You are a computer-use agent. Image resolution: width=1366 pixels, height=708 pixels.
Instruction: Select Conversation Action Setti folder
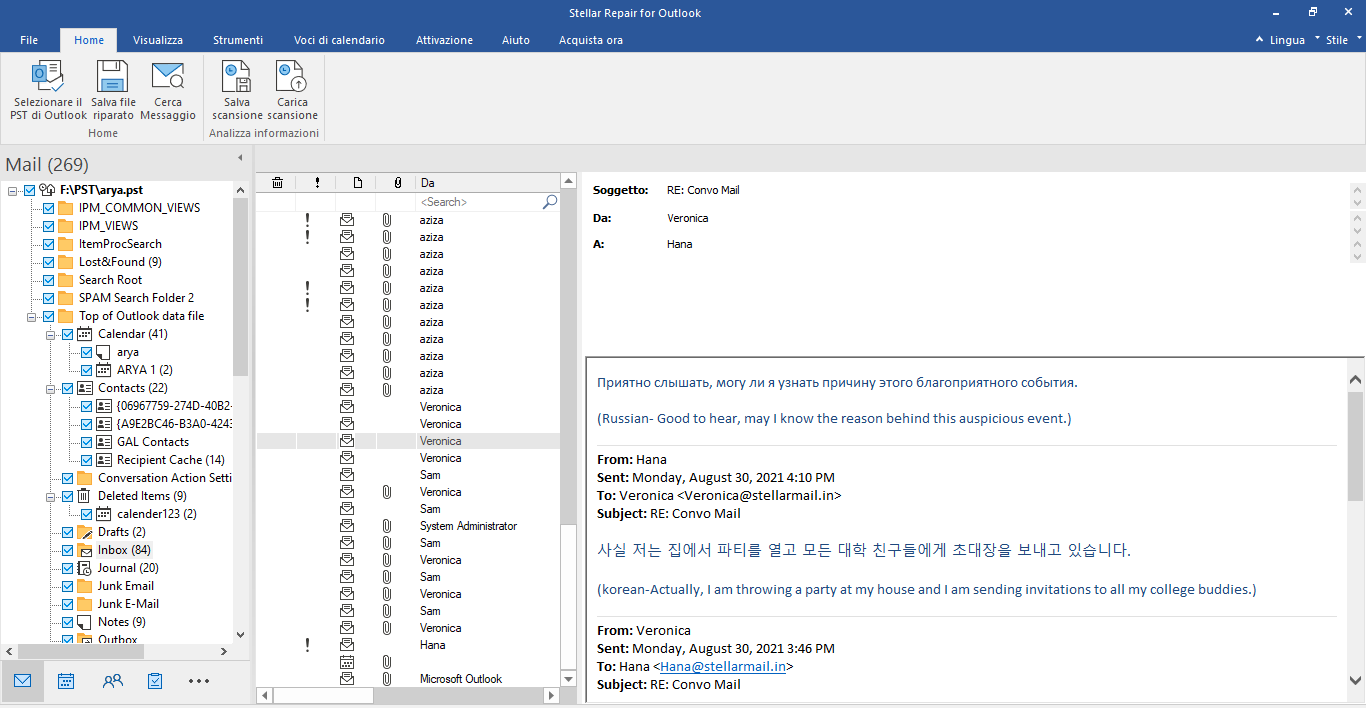tap(164, 478)
